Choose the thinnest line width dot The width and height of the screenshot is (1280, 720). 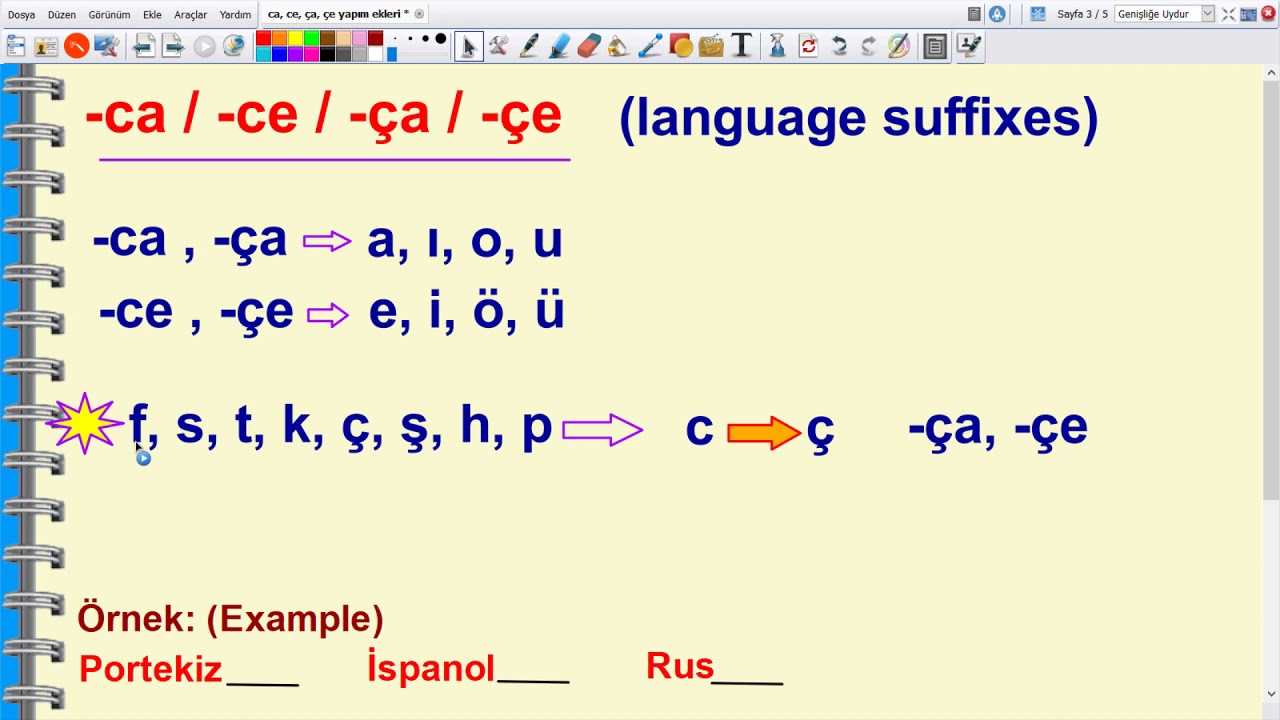[x=395, y=39]
